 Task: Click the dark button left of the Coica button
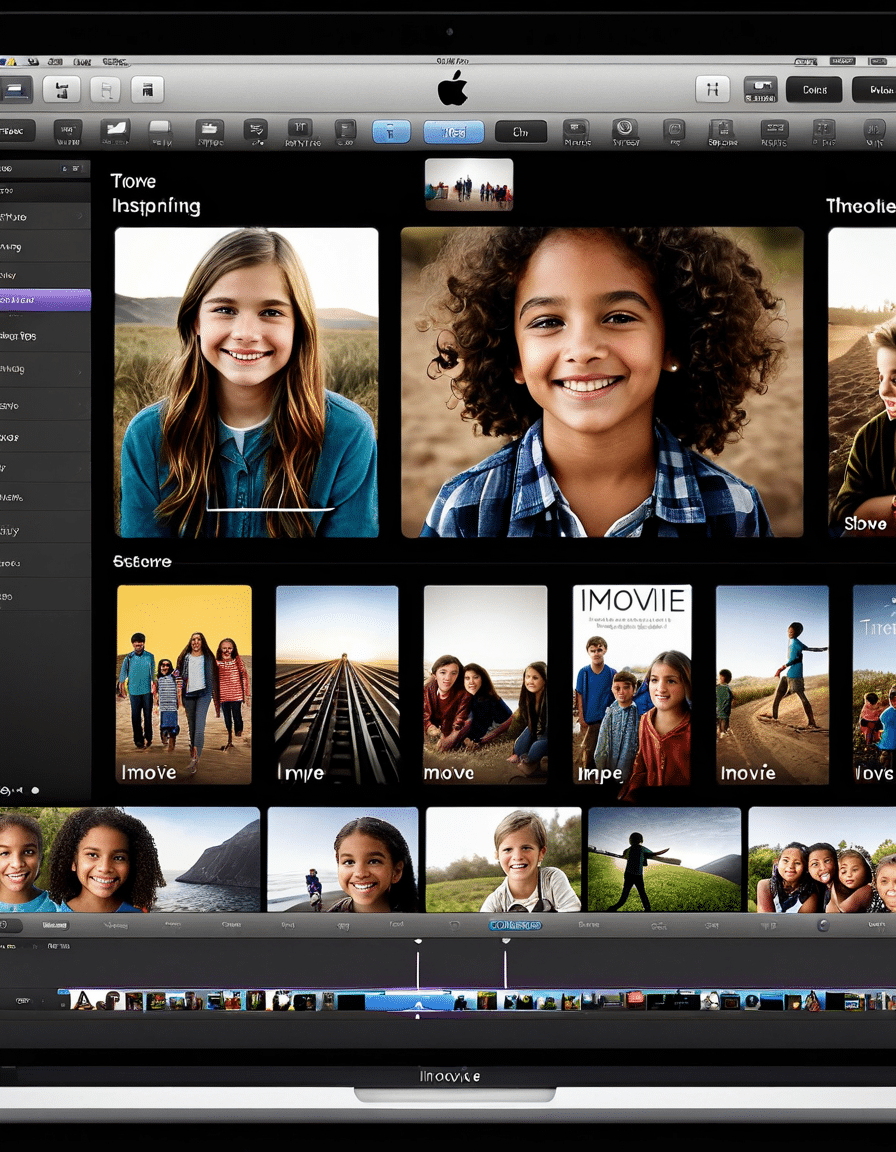coord(760,90)
